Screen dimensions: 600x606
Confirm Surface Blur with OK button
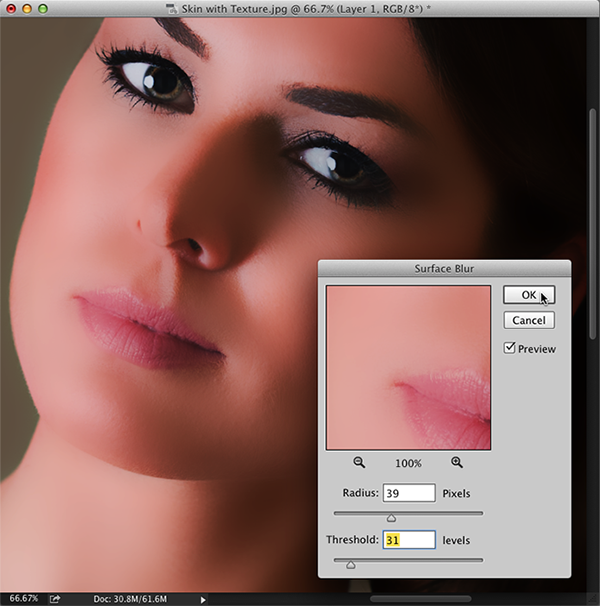point(528,295)
